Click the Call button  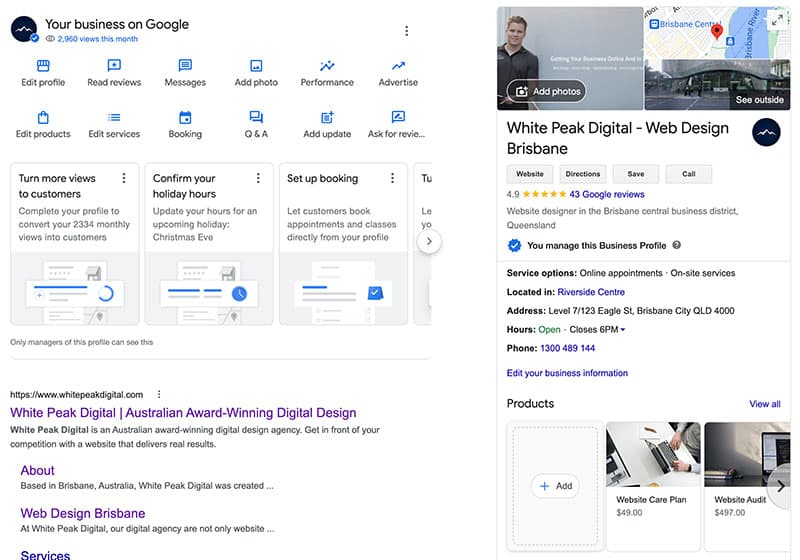point(689,174)
